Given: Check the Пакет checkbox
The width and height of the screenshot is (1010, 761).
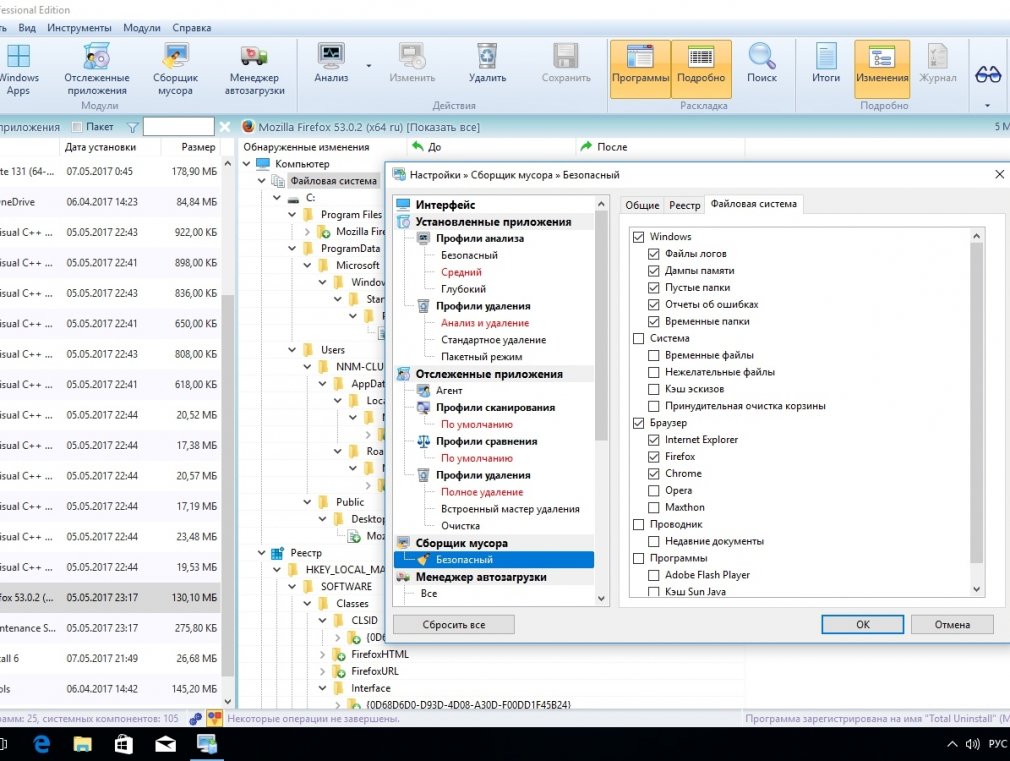Looking at the screenshot, I should click(x=77, y=127).
